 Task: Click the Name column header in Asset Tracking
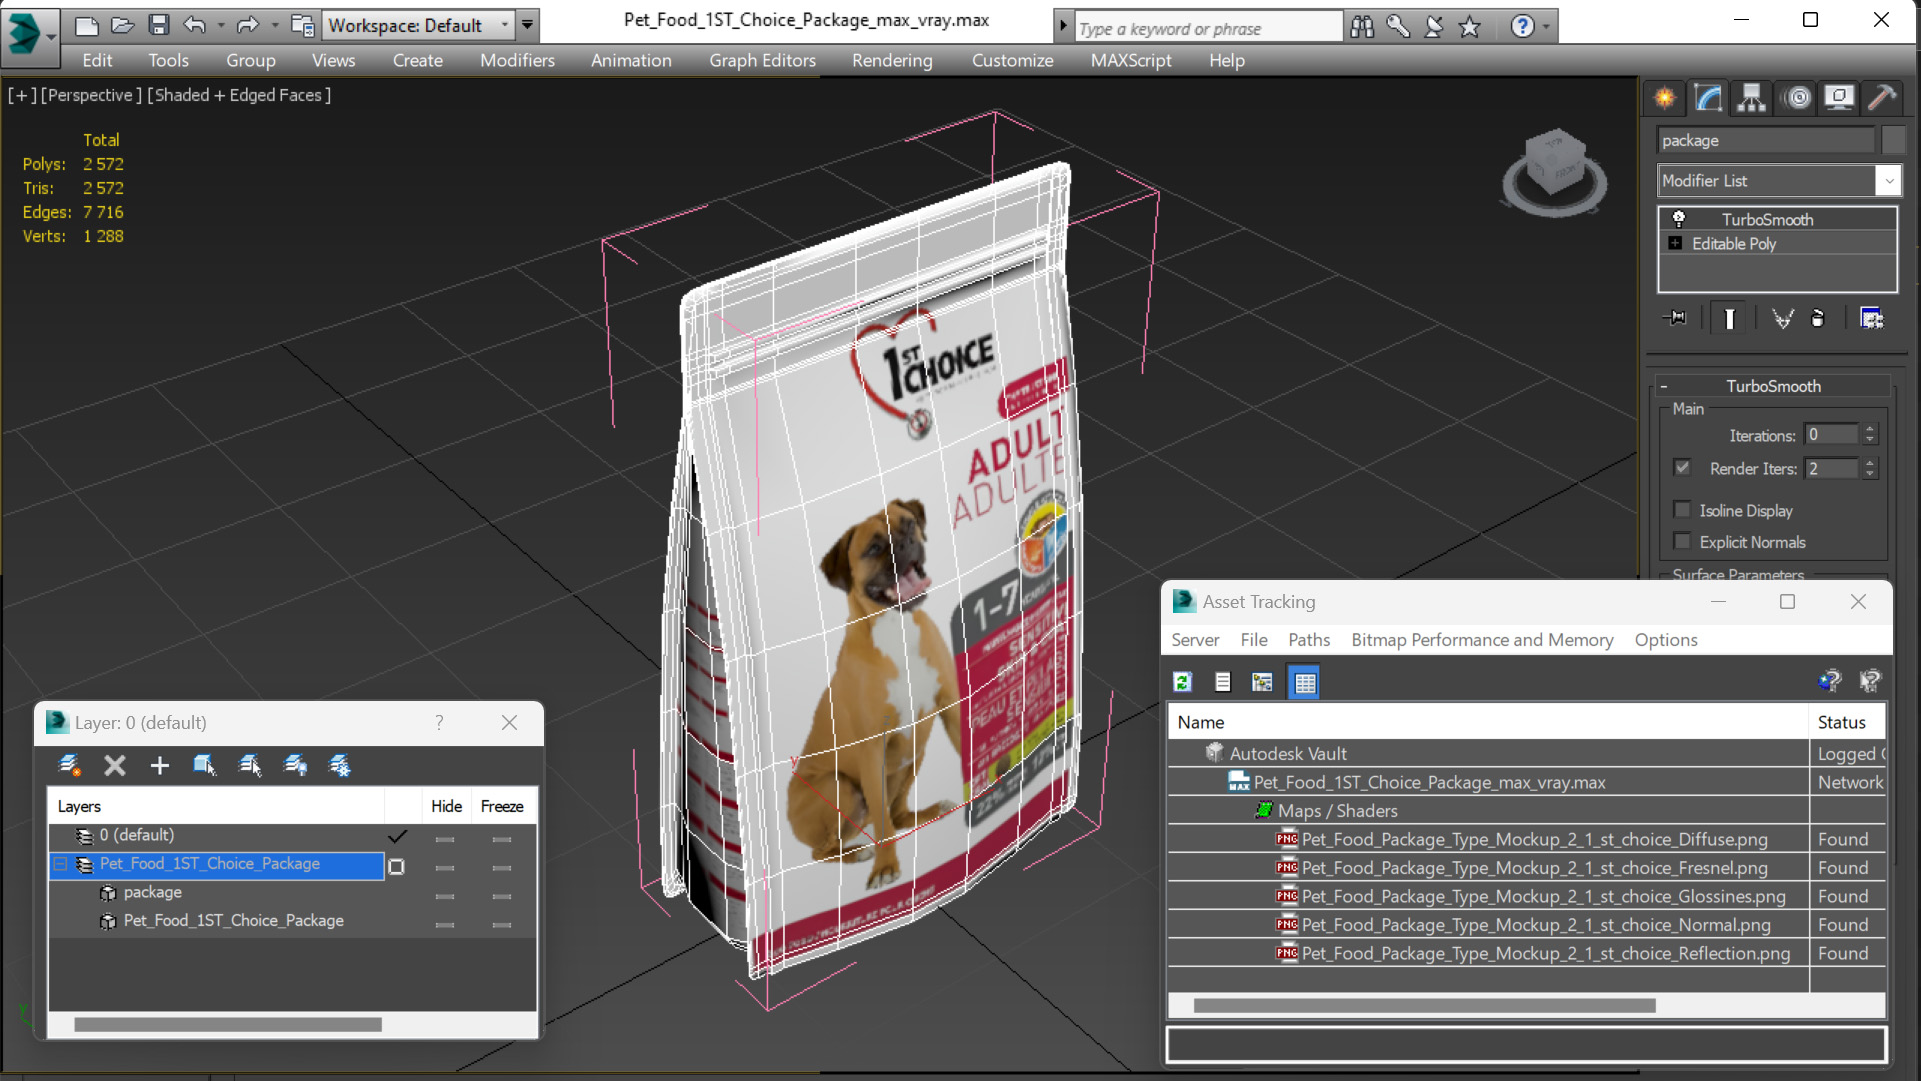click(x=1488, y=722)
